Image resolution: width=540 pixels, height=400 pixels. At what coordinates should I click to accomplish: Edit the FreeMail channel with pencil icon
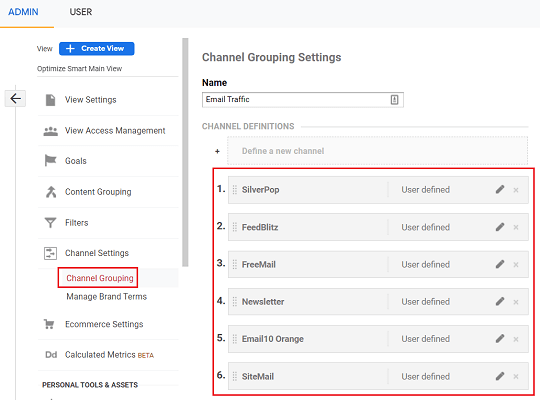500,264
